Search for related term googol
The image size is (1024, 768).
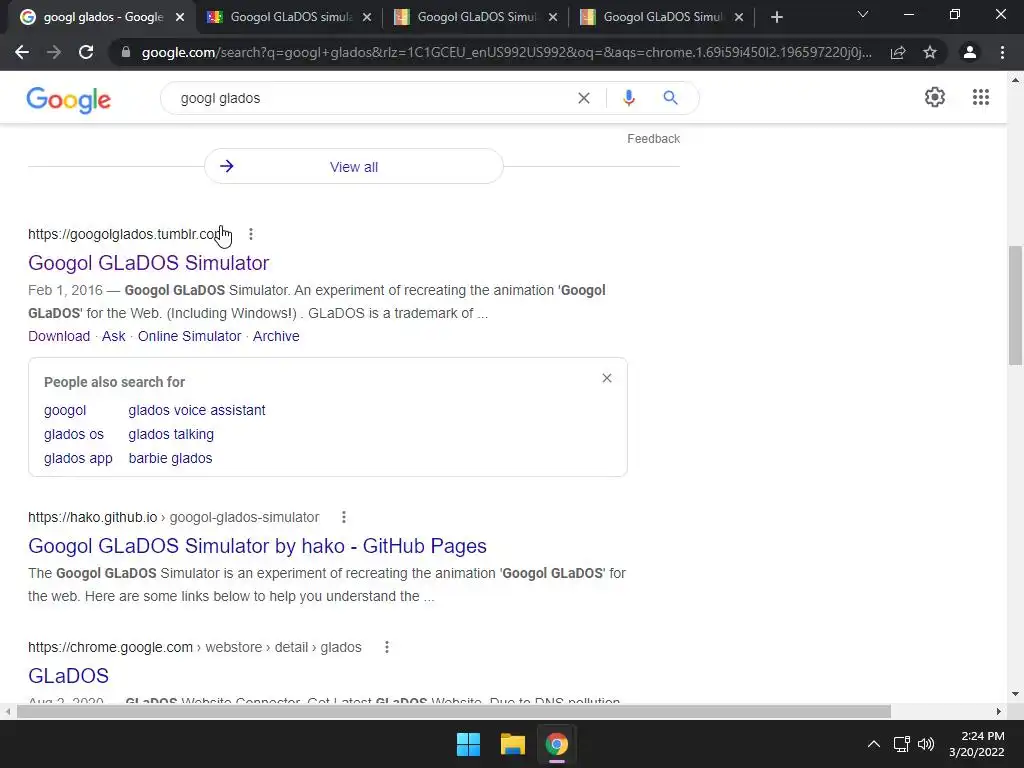(65, 410)
